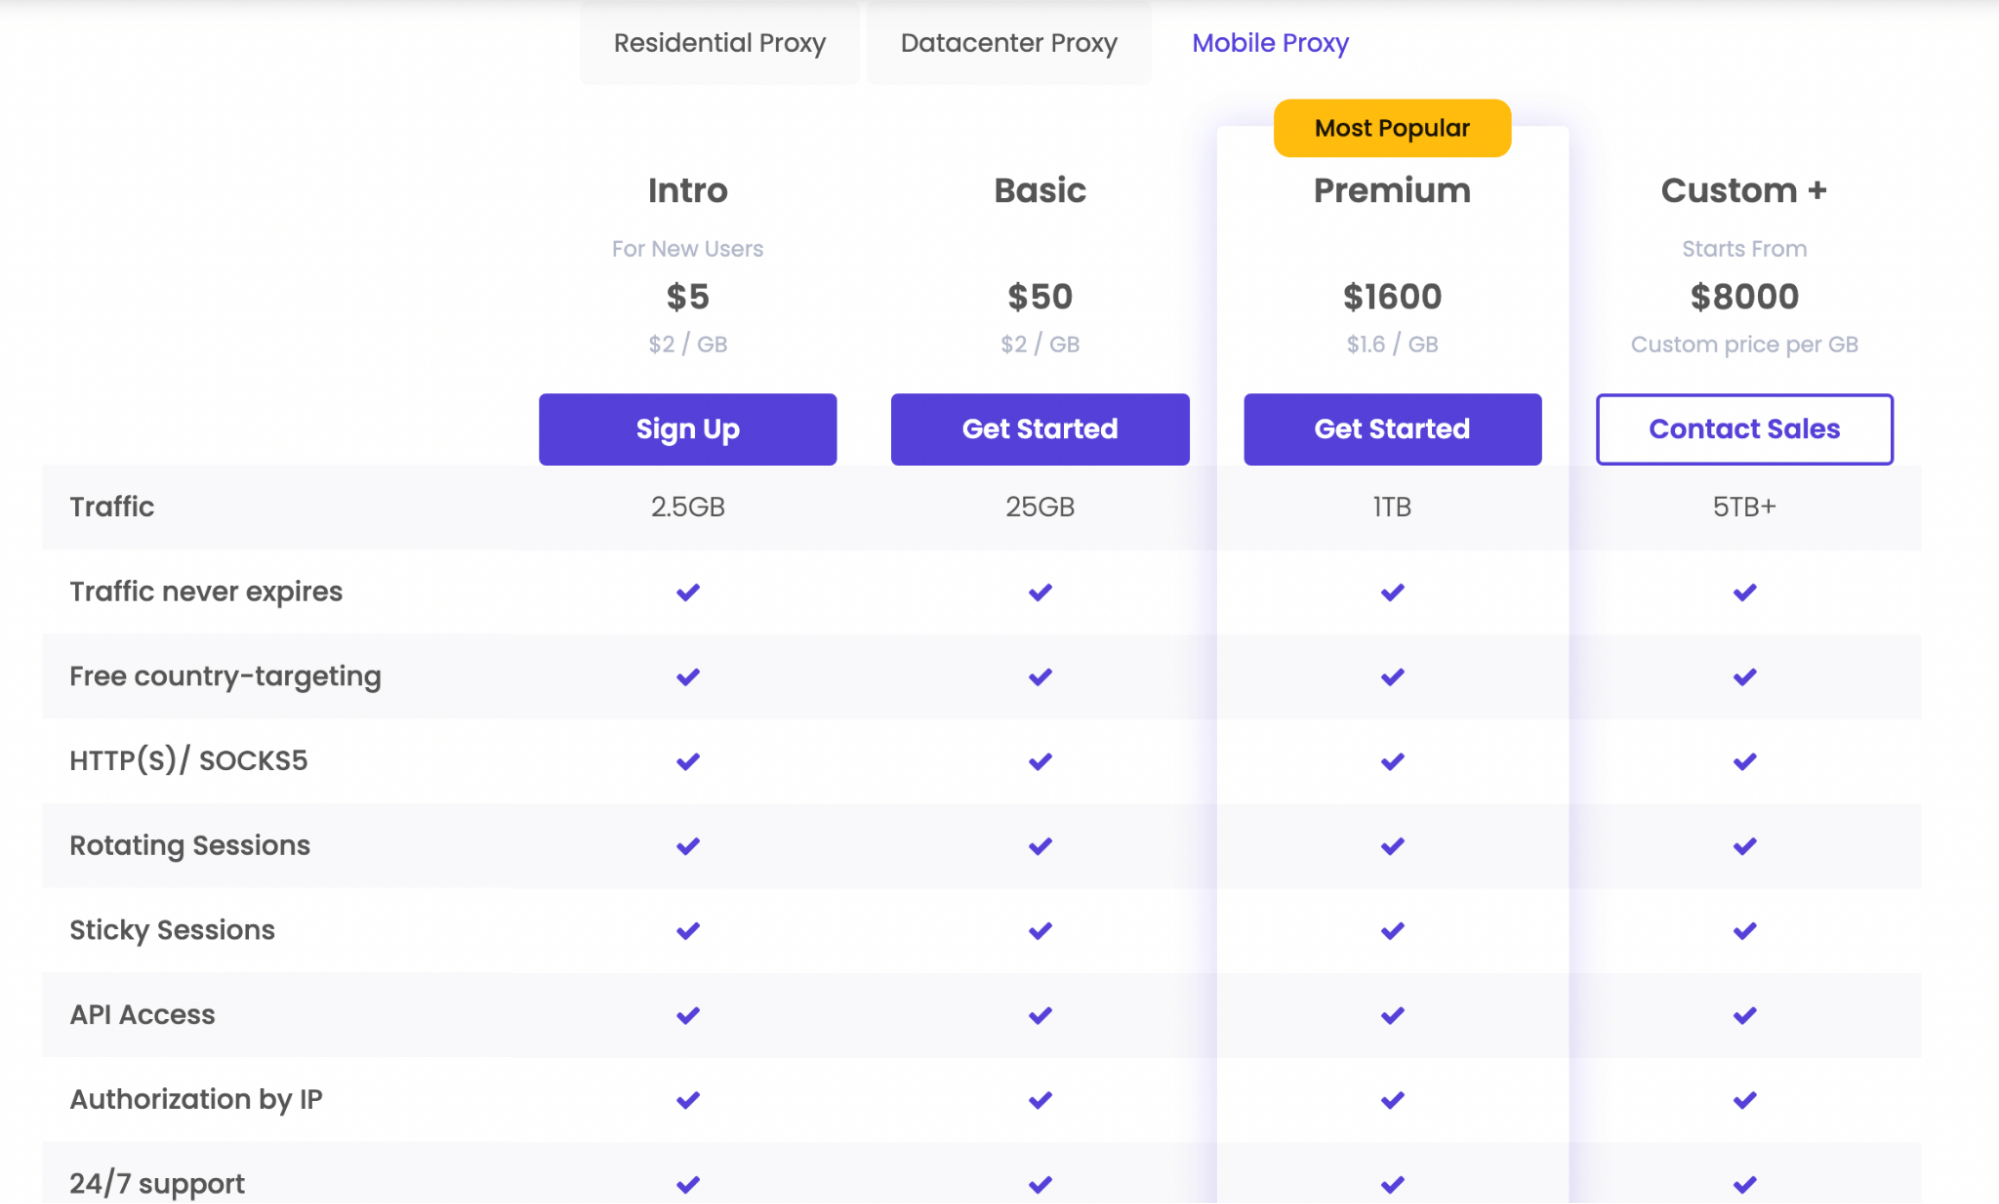Click Basic checkmark for Free country-targeting
The height and width of the screenshot is (1204, 1999).
(x=1040, y=677)
